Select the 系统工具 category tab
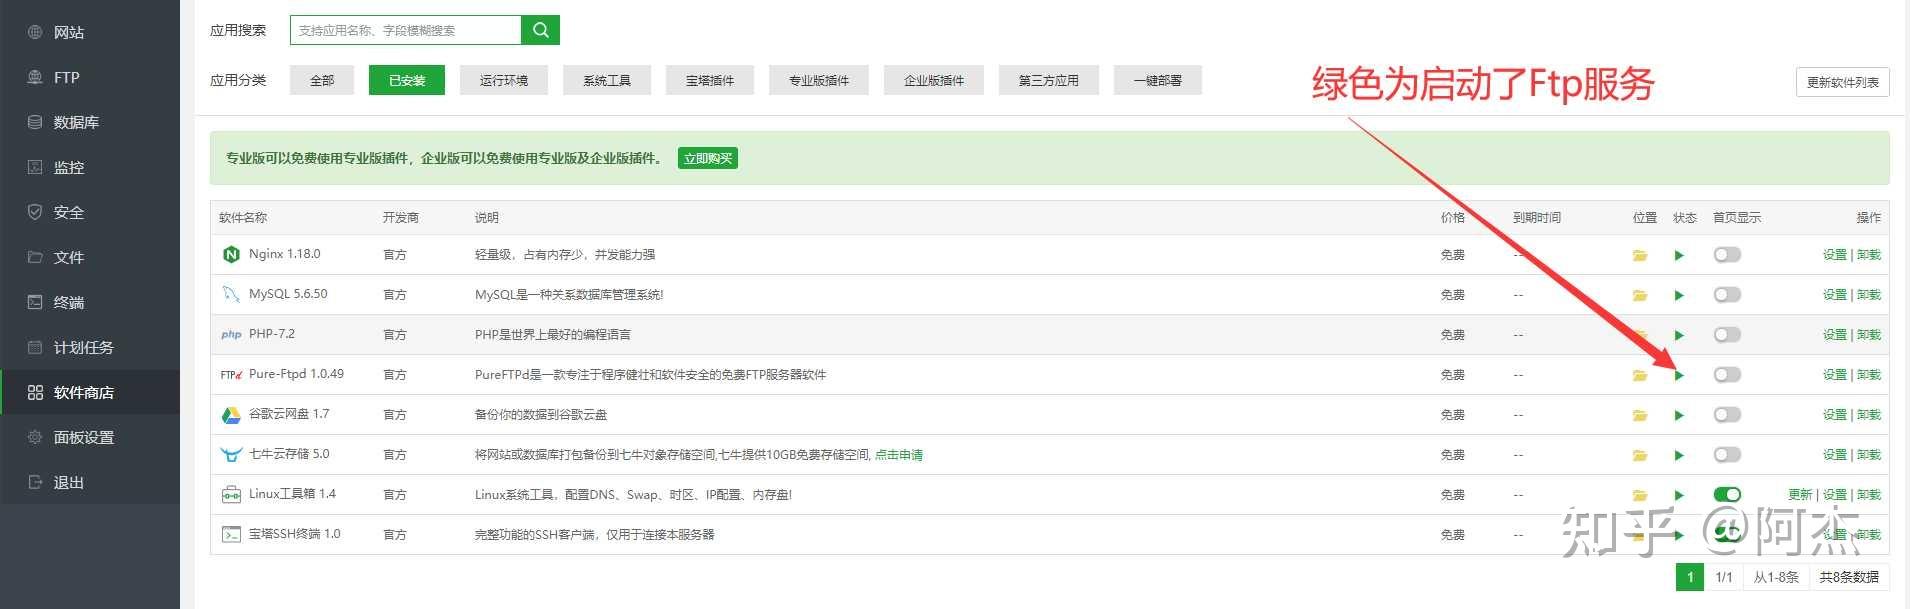The height and width of the screenshot is (609, 1910). point(607,80)
